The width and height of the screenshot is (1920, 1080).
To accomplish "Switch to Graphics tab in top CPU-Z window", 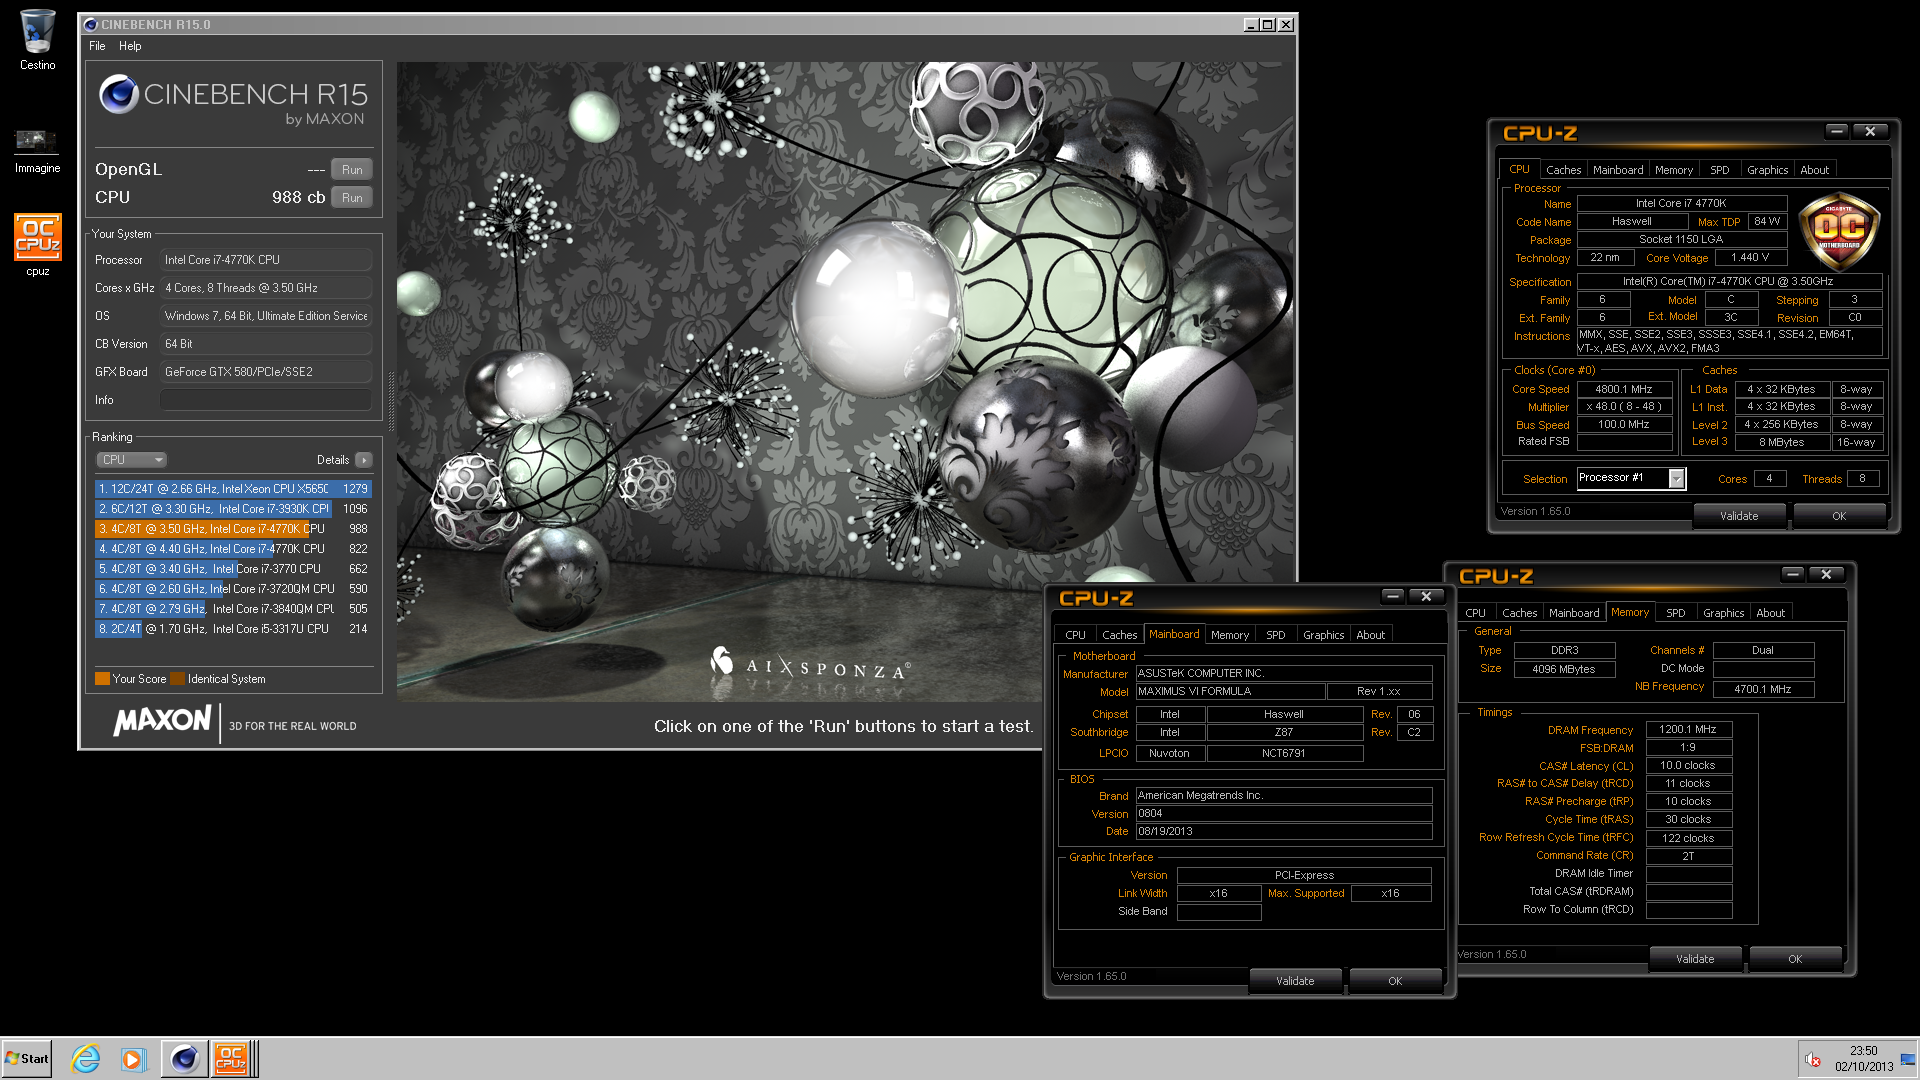I will [1767, 170].
